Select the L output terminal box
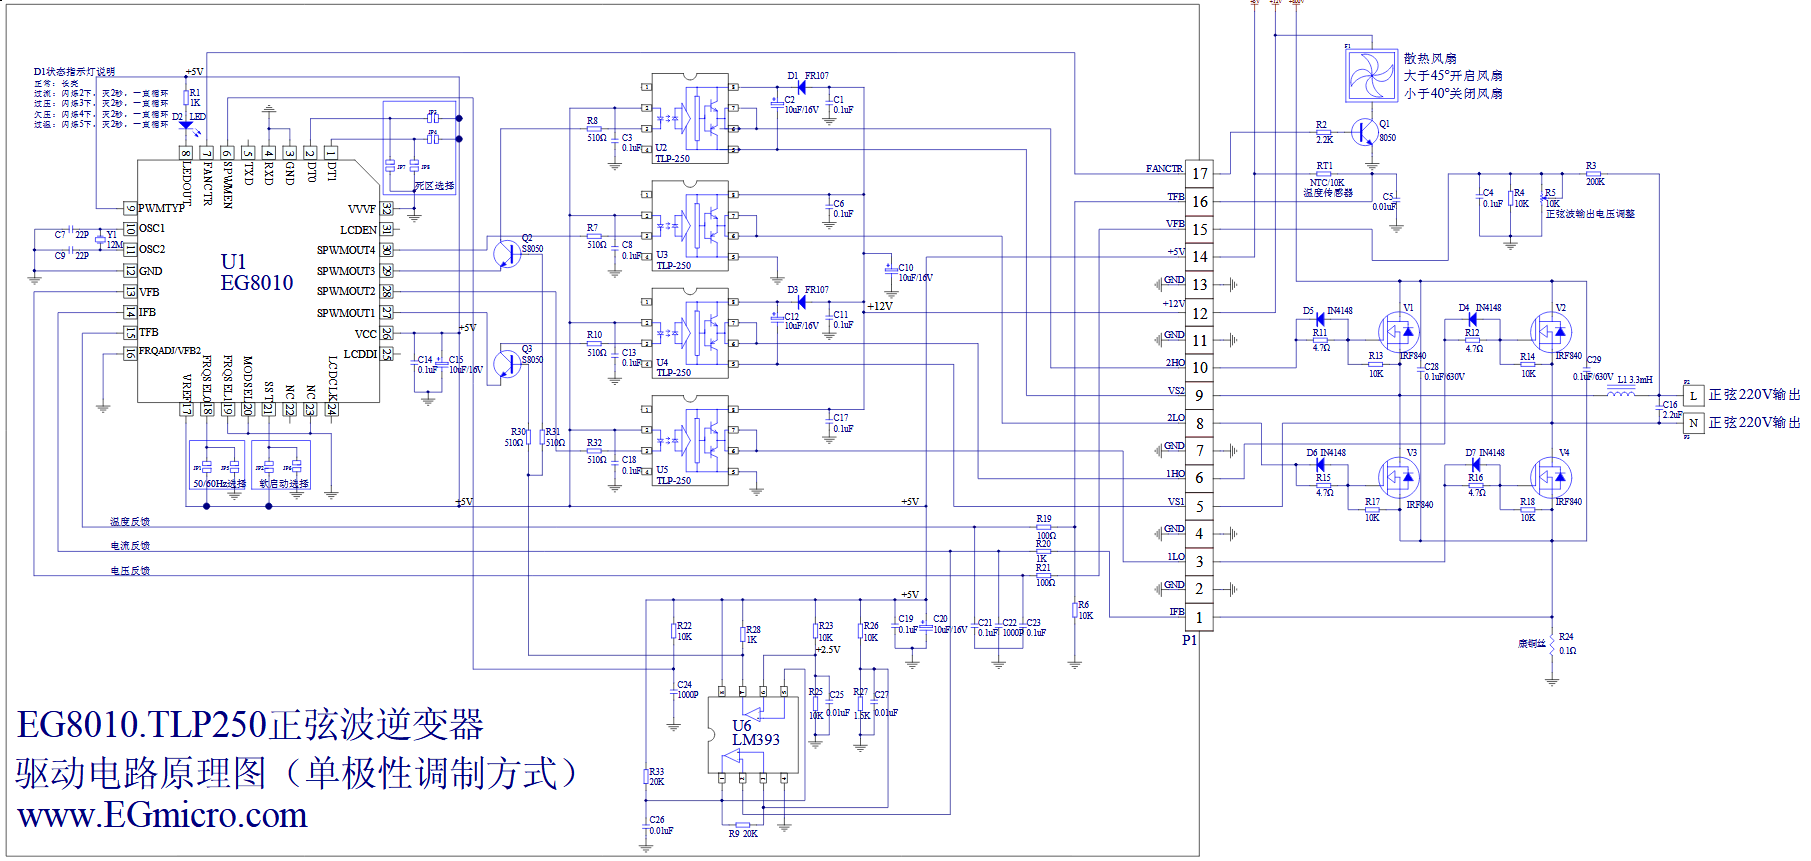This screenshot has height=861, width=1811. pyautogui.click(x=1693, y=395)
